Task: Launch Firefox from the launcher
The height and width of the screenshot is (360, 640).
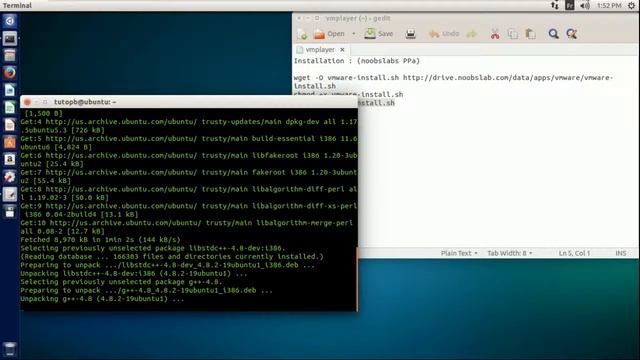Action: pos(10,73)
